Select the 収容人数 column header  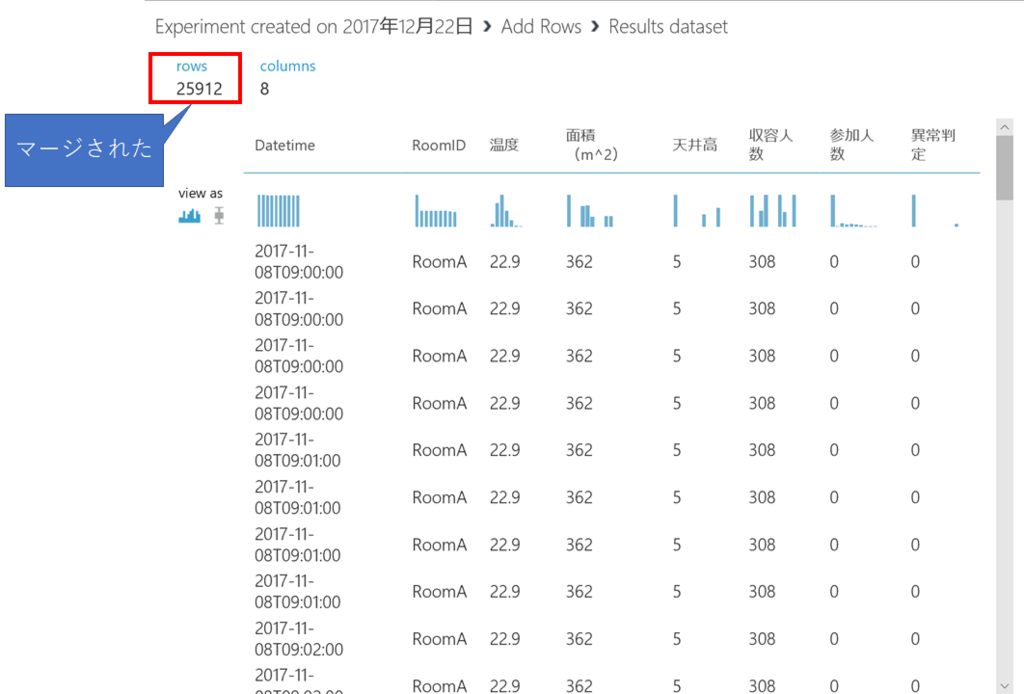771,145
